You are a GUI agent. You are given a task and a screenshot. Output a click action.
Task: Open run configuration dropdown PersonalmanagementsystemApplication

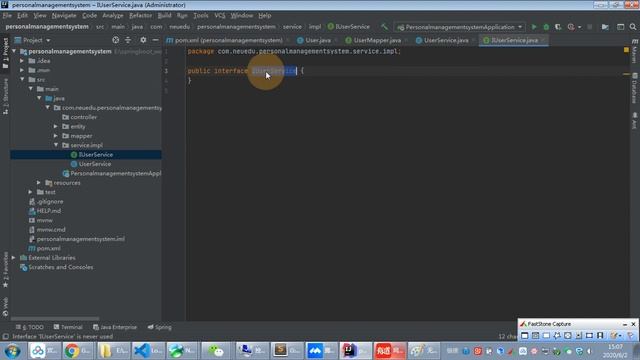coord(460,27)
